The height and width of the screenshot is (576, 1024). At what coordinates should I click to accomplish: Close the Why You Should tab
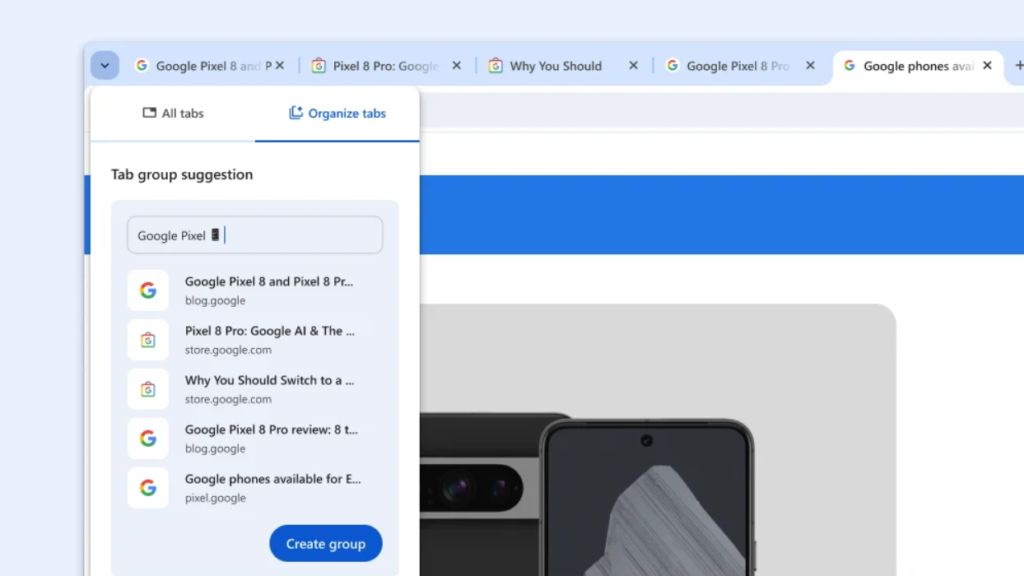633,65
